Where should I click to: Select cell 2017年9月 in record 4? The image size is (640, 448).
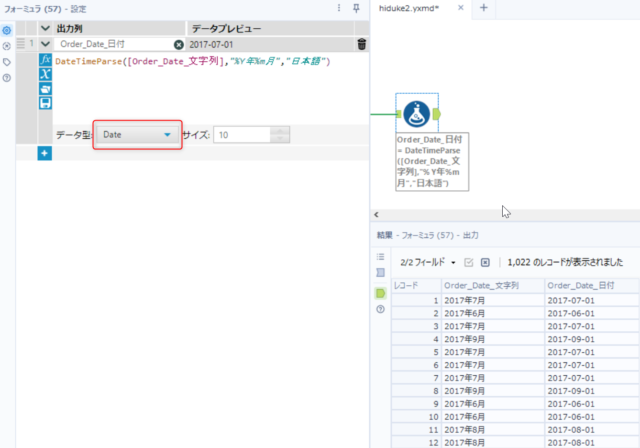click(493, 339)
